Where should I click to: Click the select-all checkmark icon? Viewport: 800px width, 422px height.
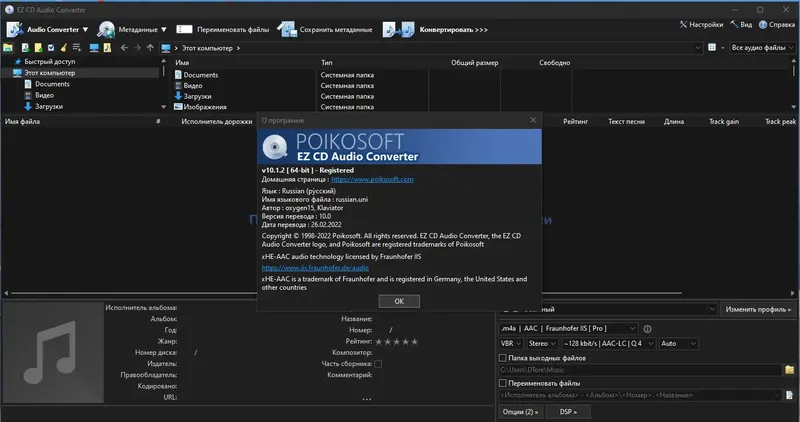pyautogui.click(x=51, y=48)
